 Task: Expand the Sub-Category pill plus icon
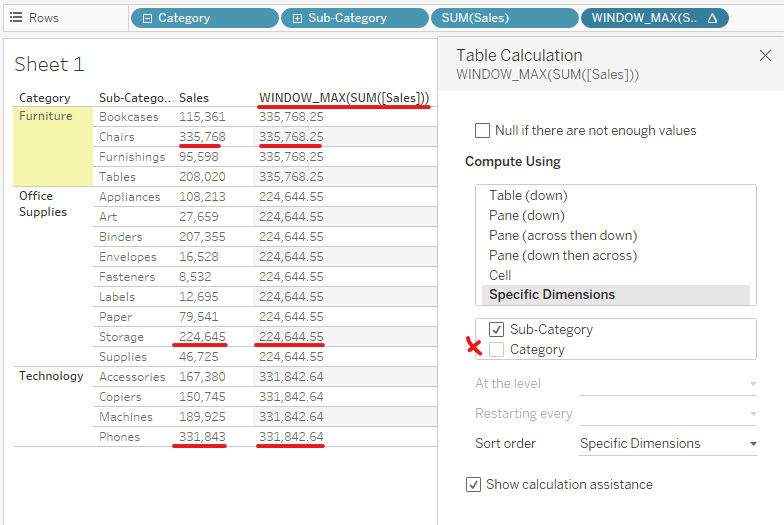click(x=297, y=18)
